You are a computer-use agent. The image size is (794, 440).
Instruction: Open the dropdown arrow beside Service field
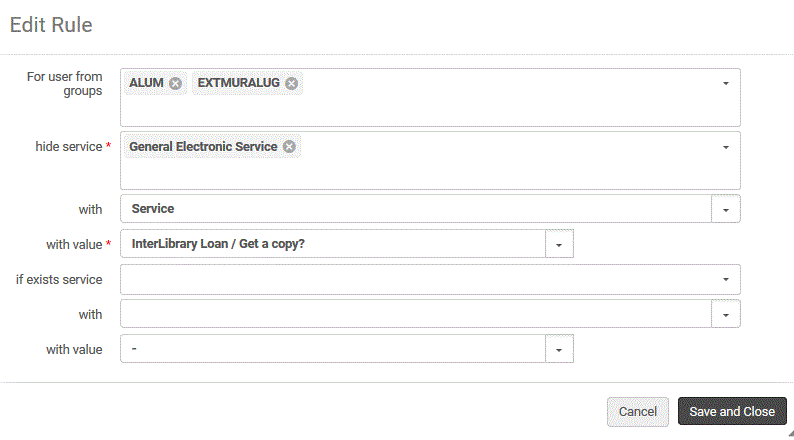click(726, 209)
